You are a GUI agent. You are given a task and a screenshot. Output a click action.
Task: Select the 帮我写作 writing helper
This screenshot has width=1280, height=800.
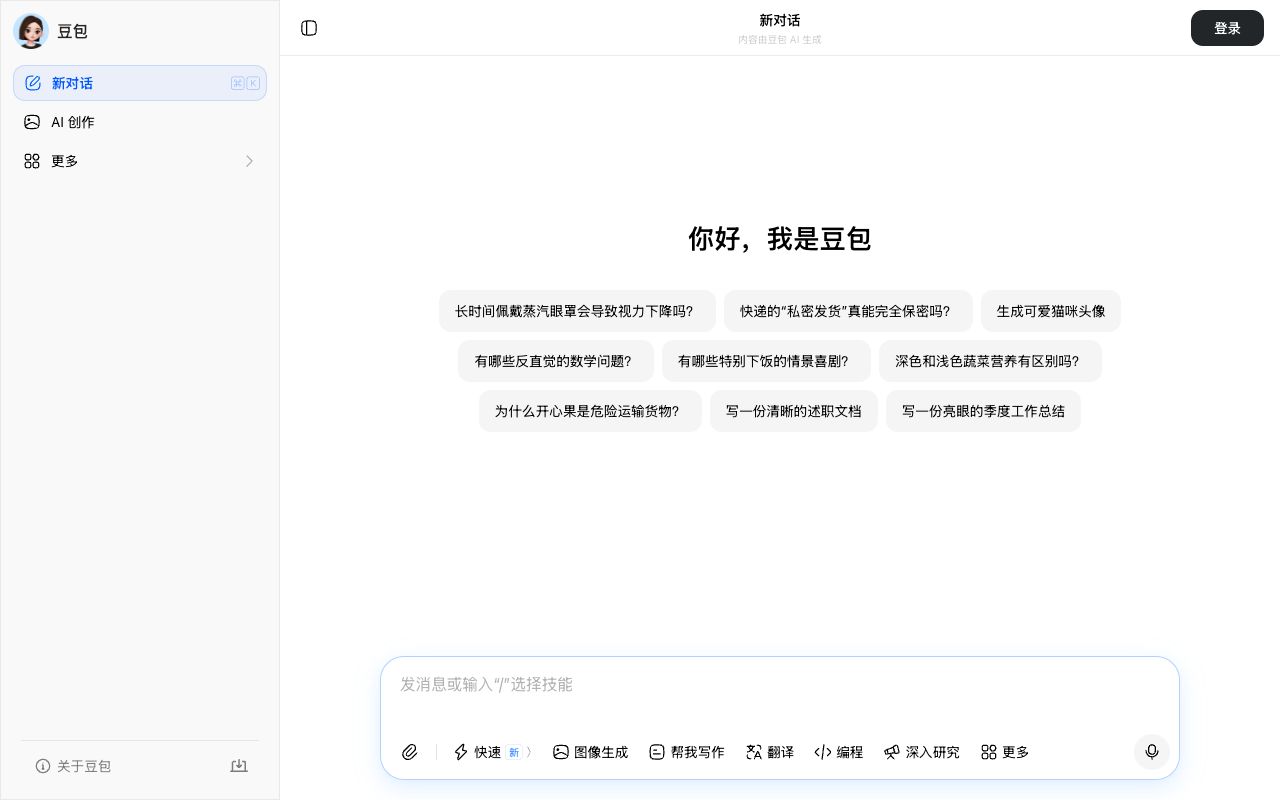tap(687, 752)
